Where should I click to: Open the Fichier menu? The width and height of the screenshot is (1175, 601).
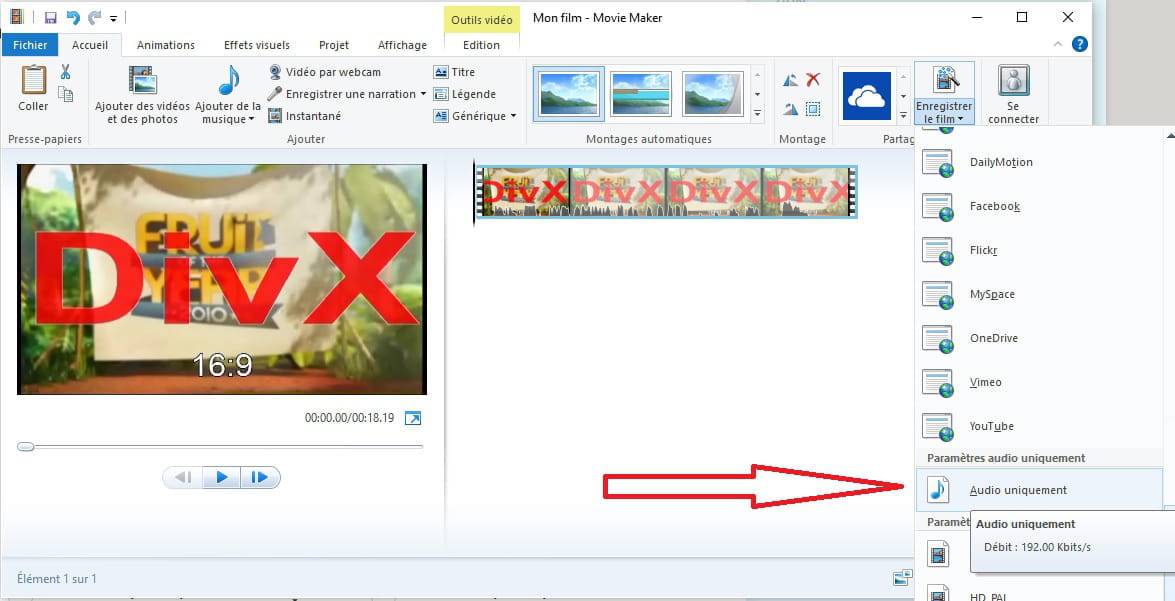[30, 45]
